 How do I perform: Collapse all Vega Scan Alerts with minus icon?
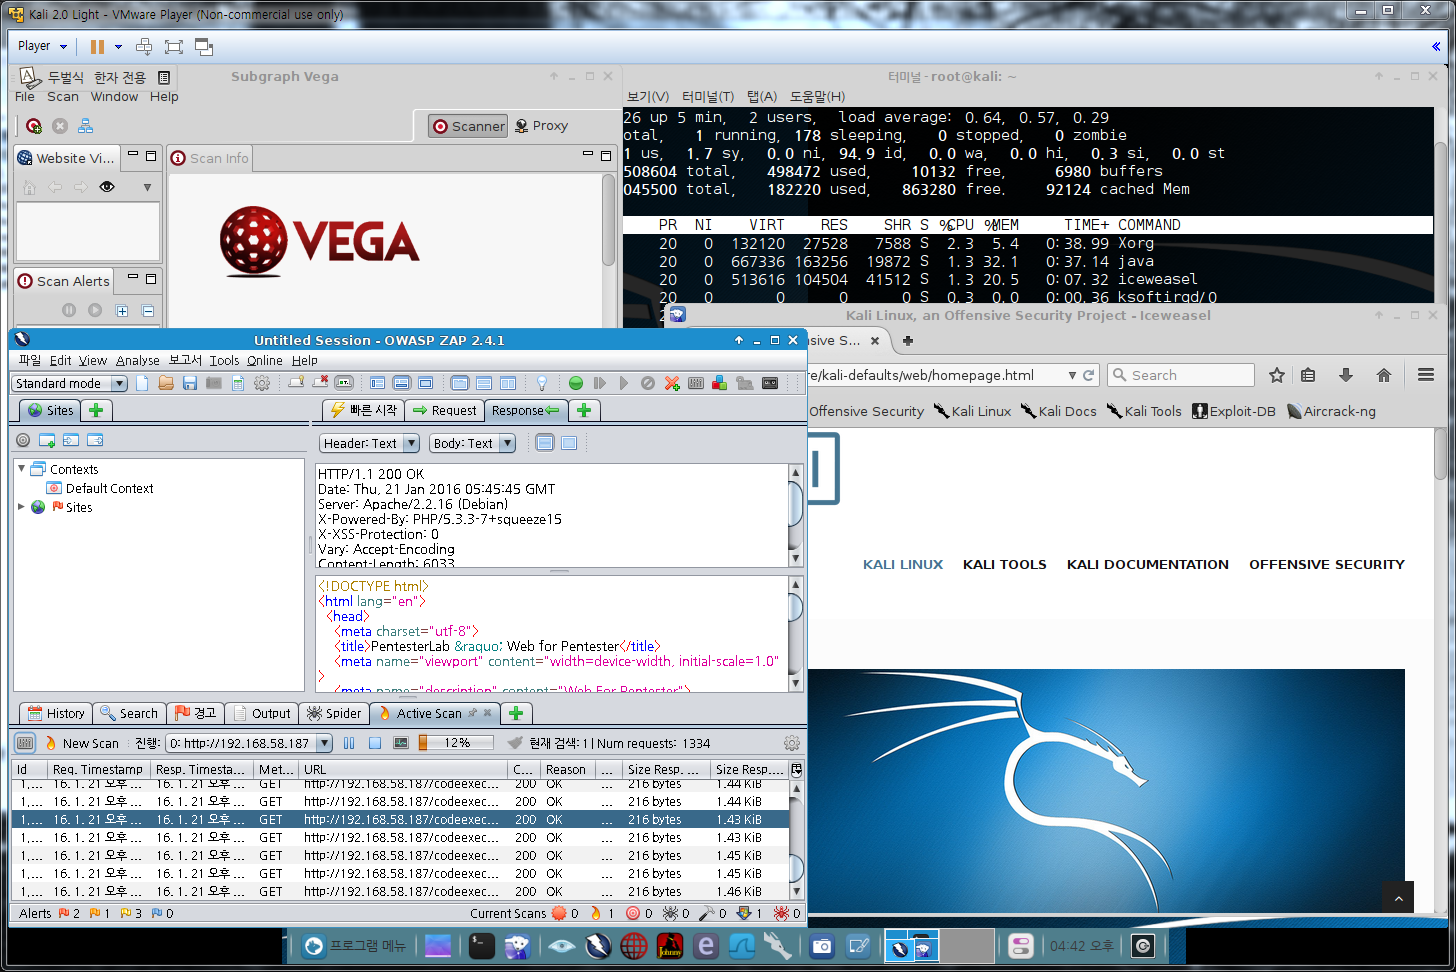[148, 311]
